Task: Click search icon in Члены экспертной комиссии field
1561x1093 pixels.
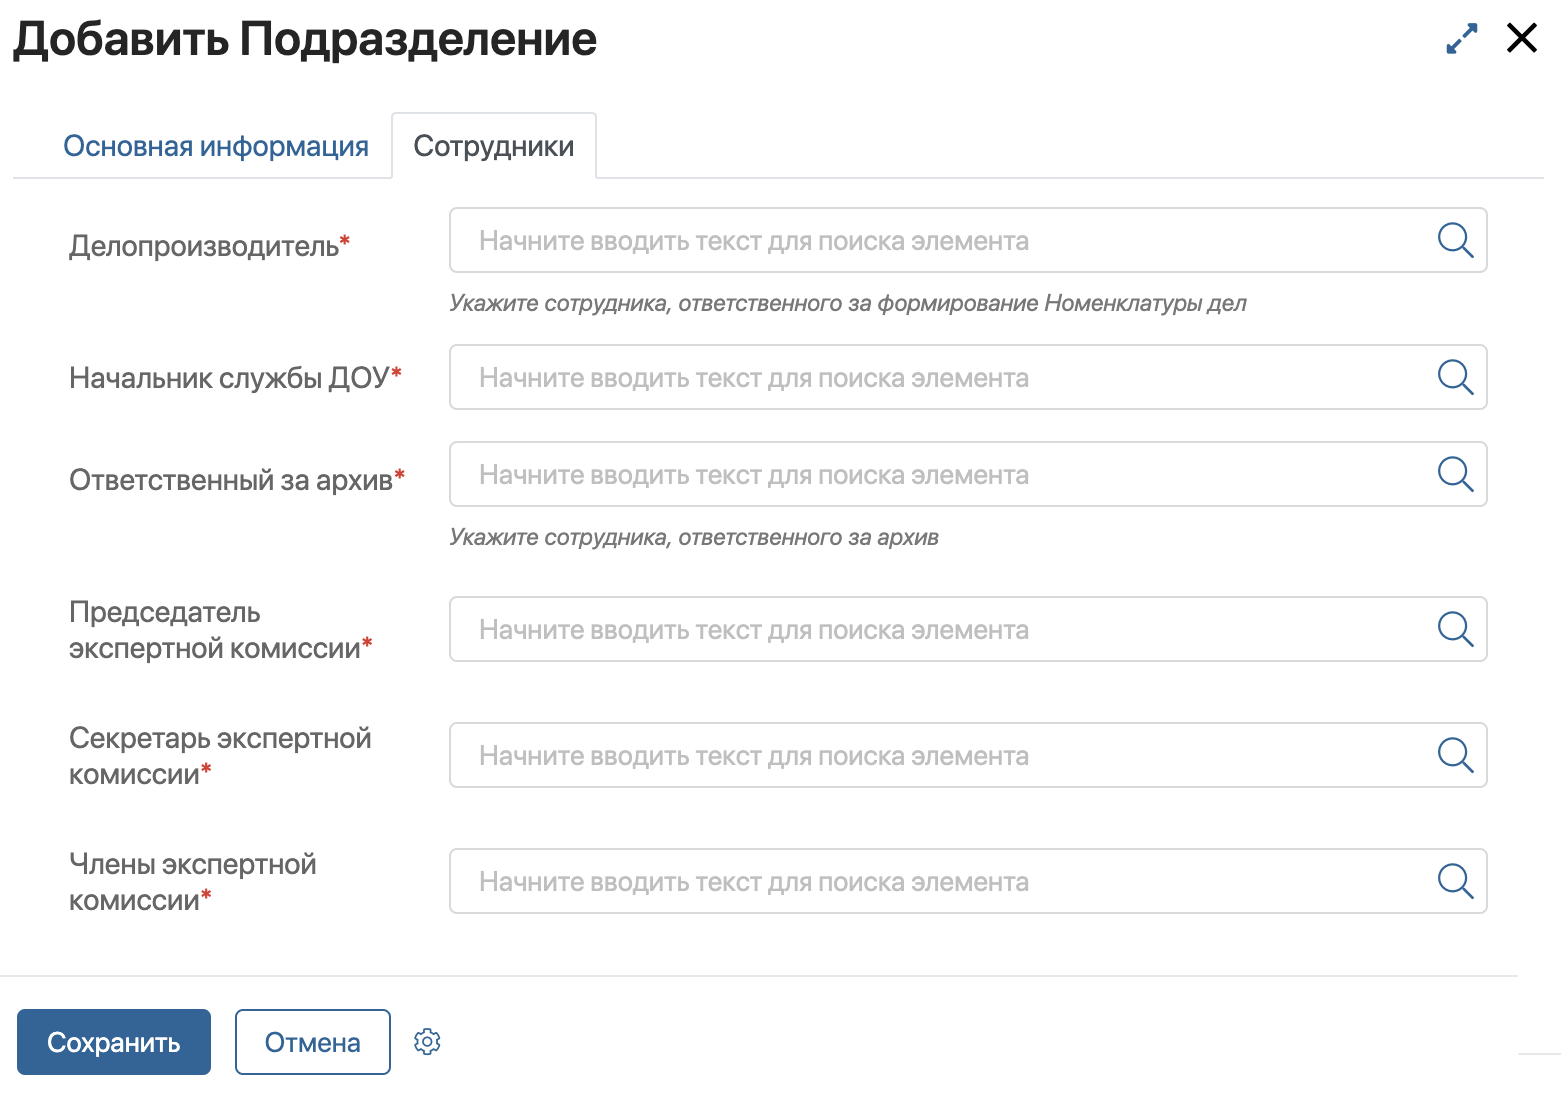Action: [x=1455, y=881]
